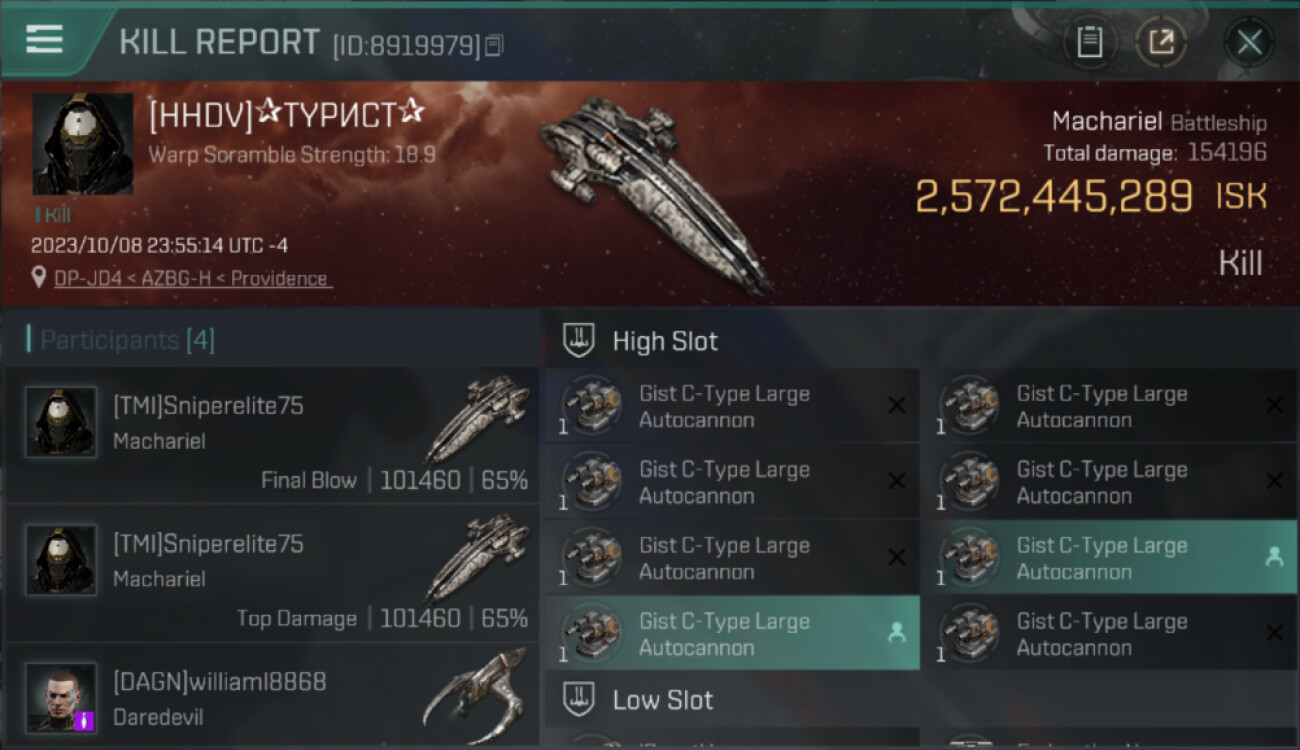The width and height of the screenshot is (1300, 750).
Task: Open Top Damage participant Sniperelite75 portrait
Action: pos(61,560)
